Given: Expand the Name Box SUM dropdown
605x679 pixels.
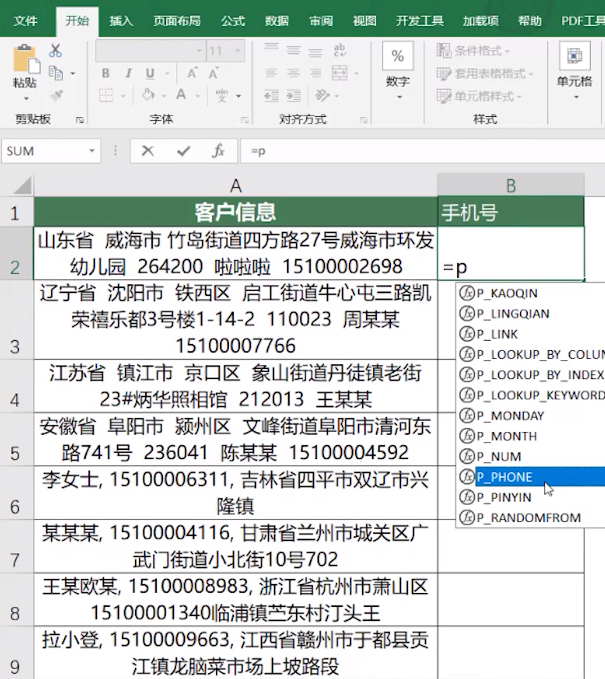Looking at the screenshot, I should [x=92, y=151].
